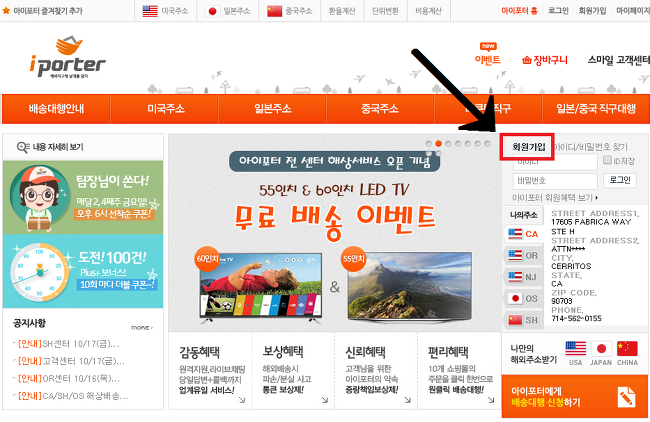Focus the 아이디 input field
The height and width of the screenshot is (422, 650).
[555, 162]
